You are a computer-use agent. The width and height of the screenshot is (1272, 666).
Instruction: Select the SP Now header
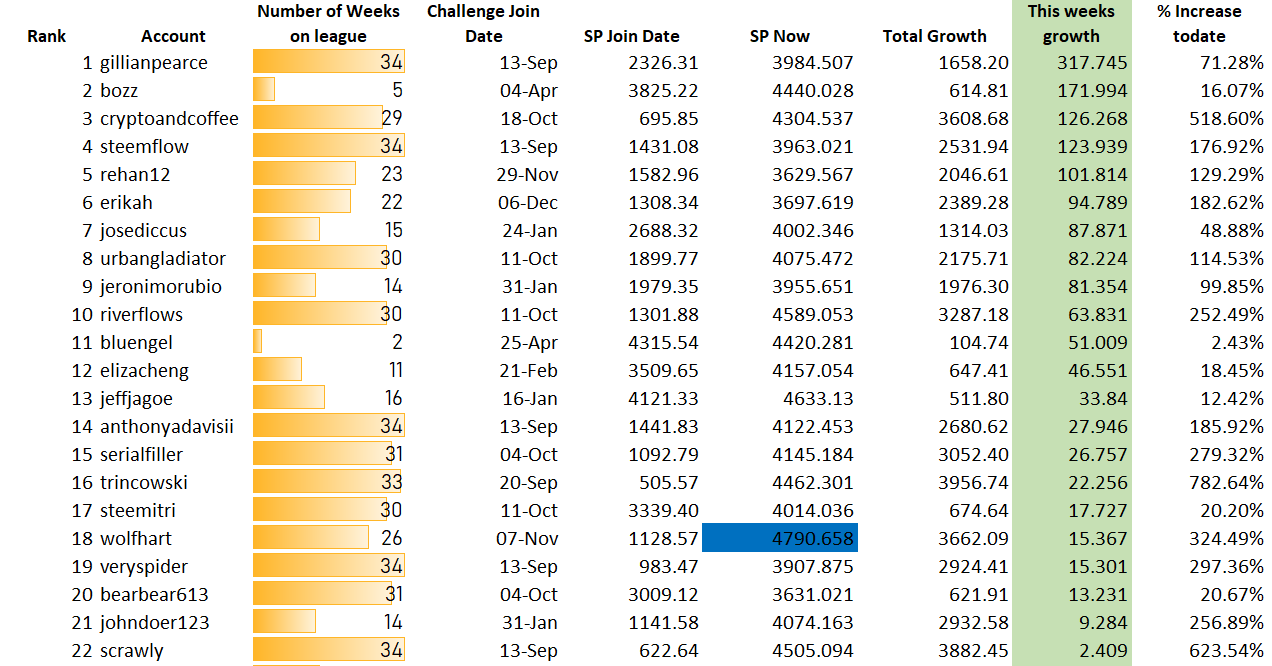(x=780, y=36)
